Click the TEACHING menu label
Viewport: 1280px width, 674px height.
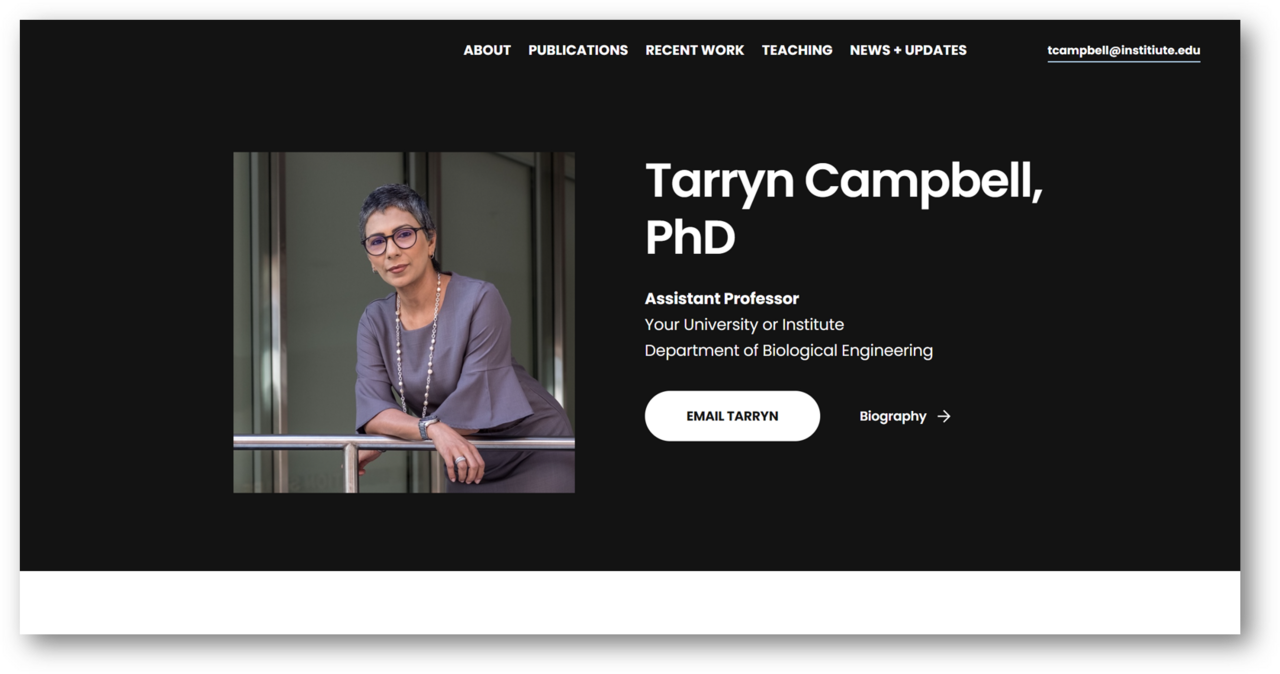[797, 50]
